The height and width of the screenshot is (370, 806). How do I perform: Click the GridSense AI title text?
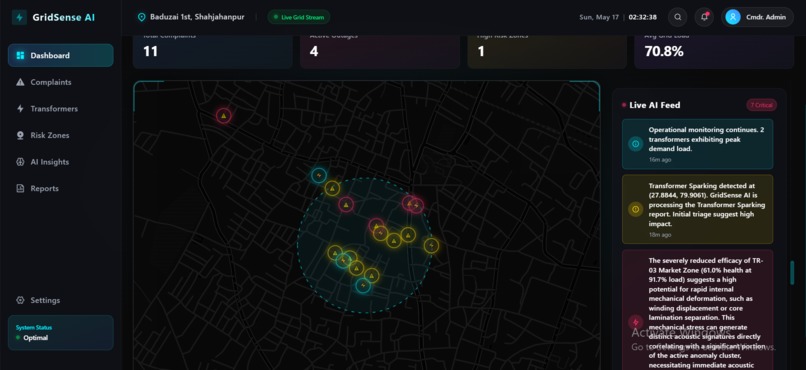tap(64, 17)
